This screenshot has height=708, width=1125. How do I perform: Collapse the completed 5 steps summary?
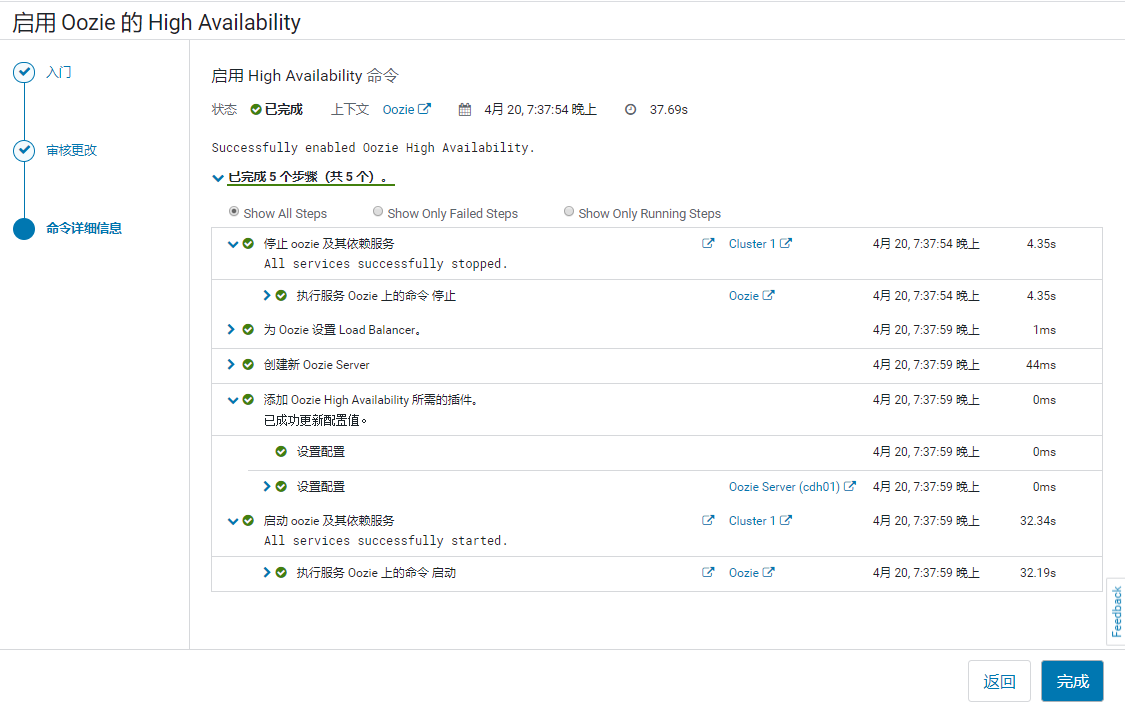(x=218, y=178)
